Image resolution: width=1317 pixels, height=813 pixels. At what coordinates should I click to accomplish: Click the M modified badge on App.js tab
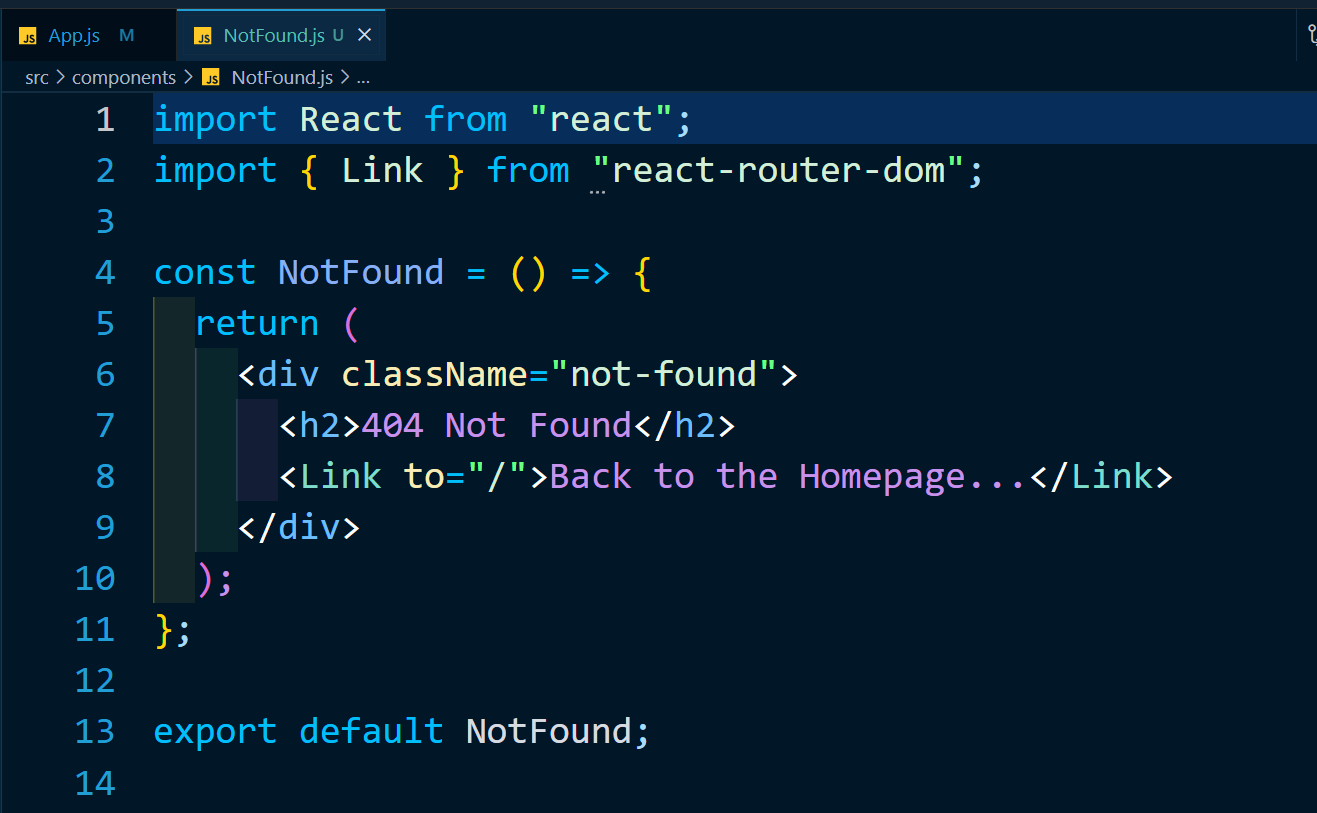[x=126, y=36]
